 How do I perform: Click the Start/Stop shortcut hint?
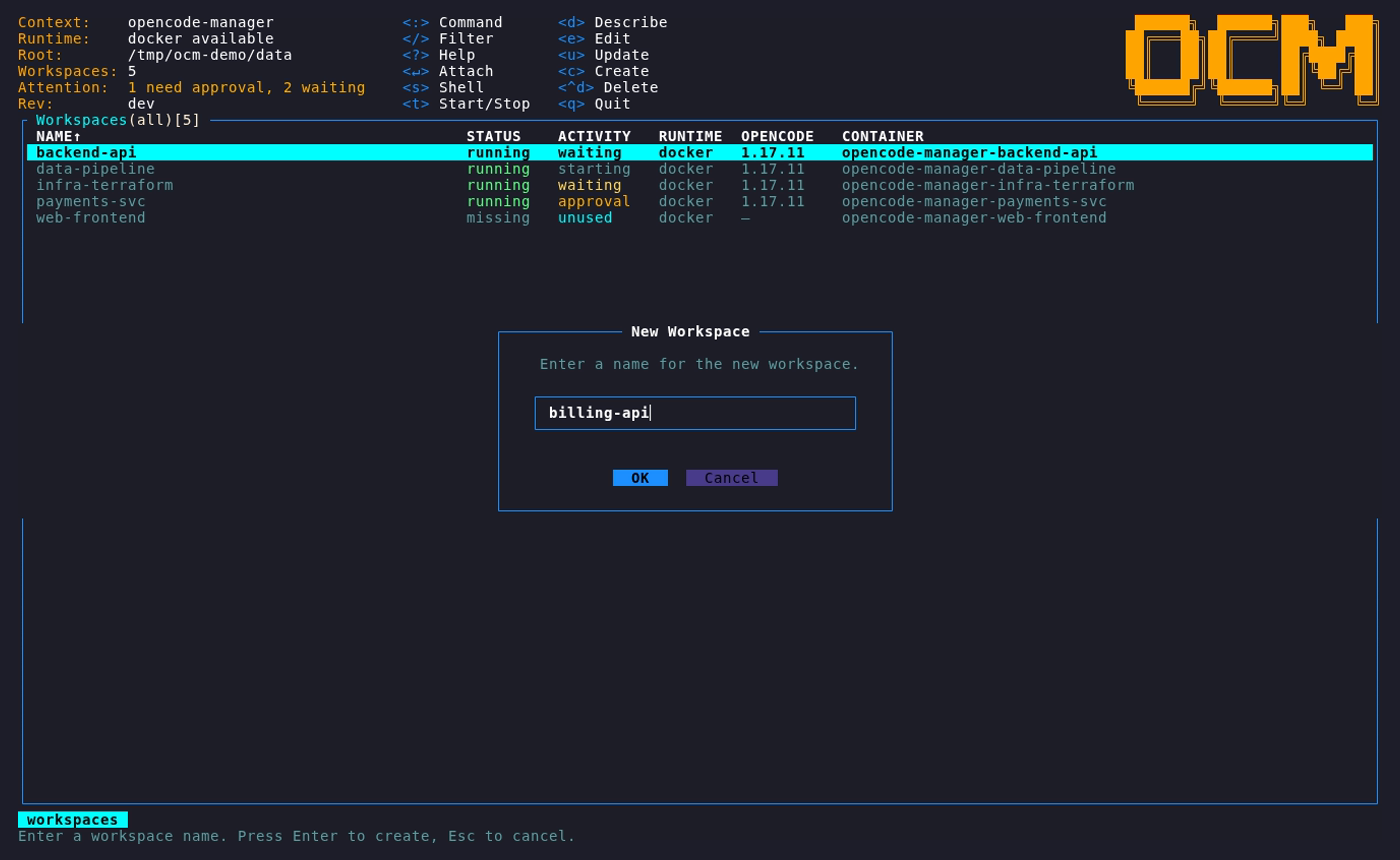466,104
